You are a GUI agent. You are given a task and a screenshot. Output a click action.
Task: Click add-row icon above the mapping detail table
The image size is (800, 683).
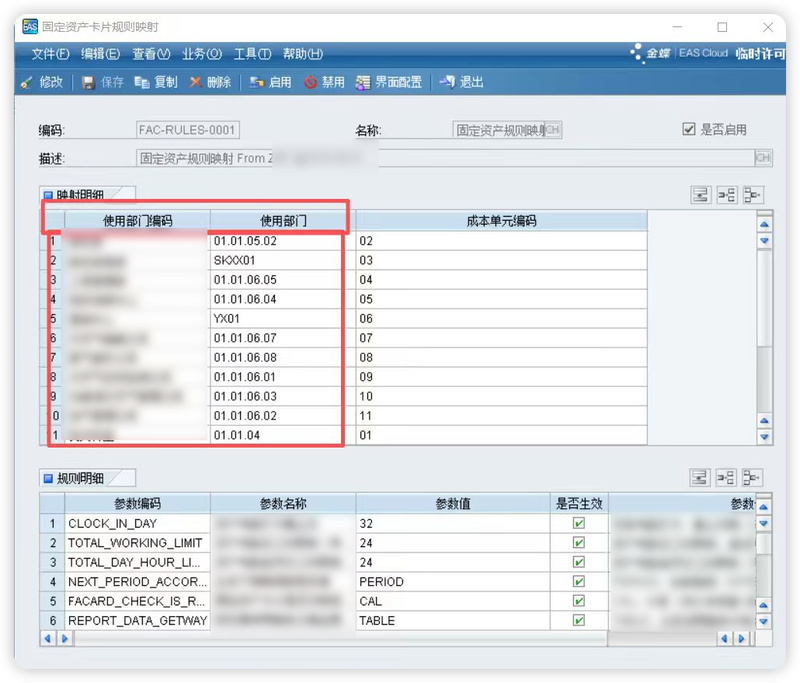tap(701, 195)
